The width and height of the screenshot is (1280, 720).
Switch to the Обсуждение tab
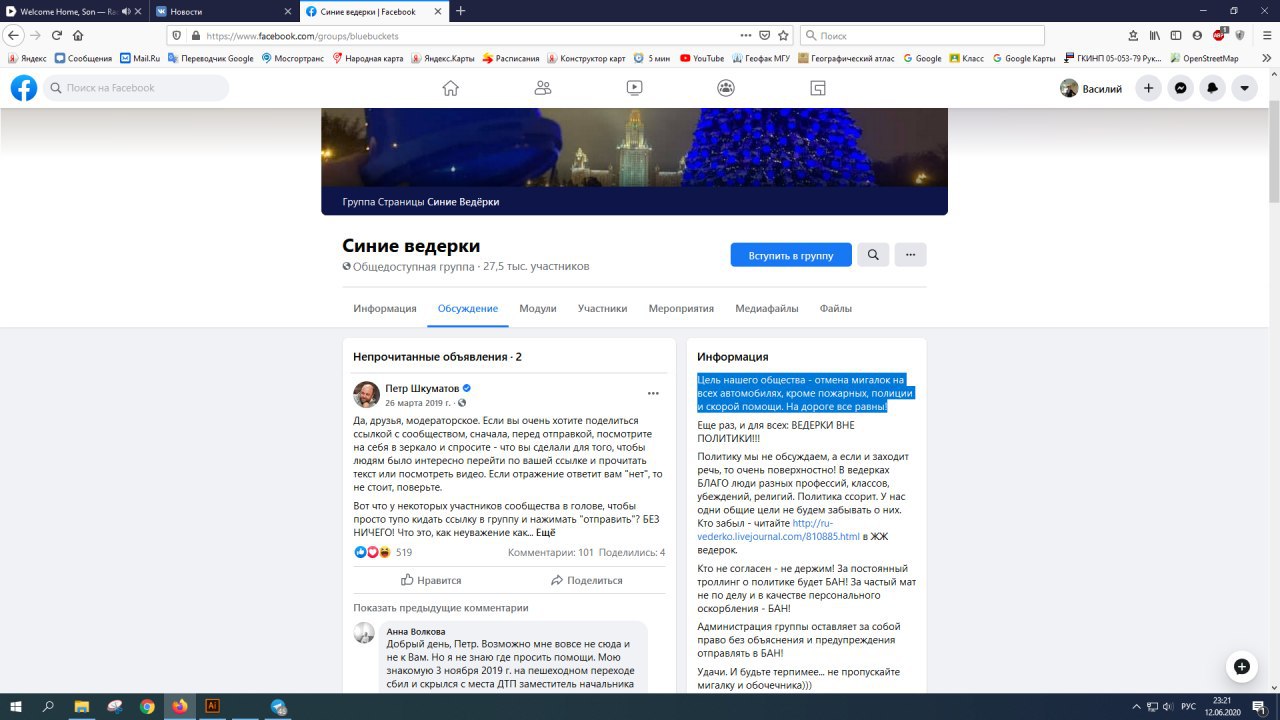point(468,308)
